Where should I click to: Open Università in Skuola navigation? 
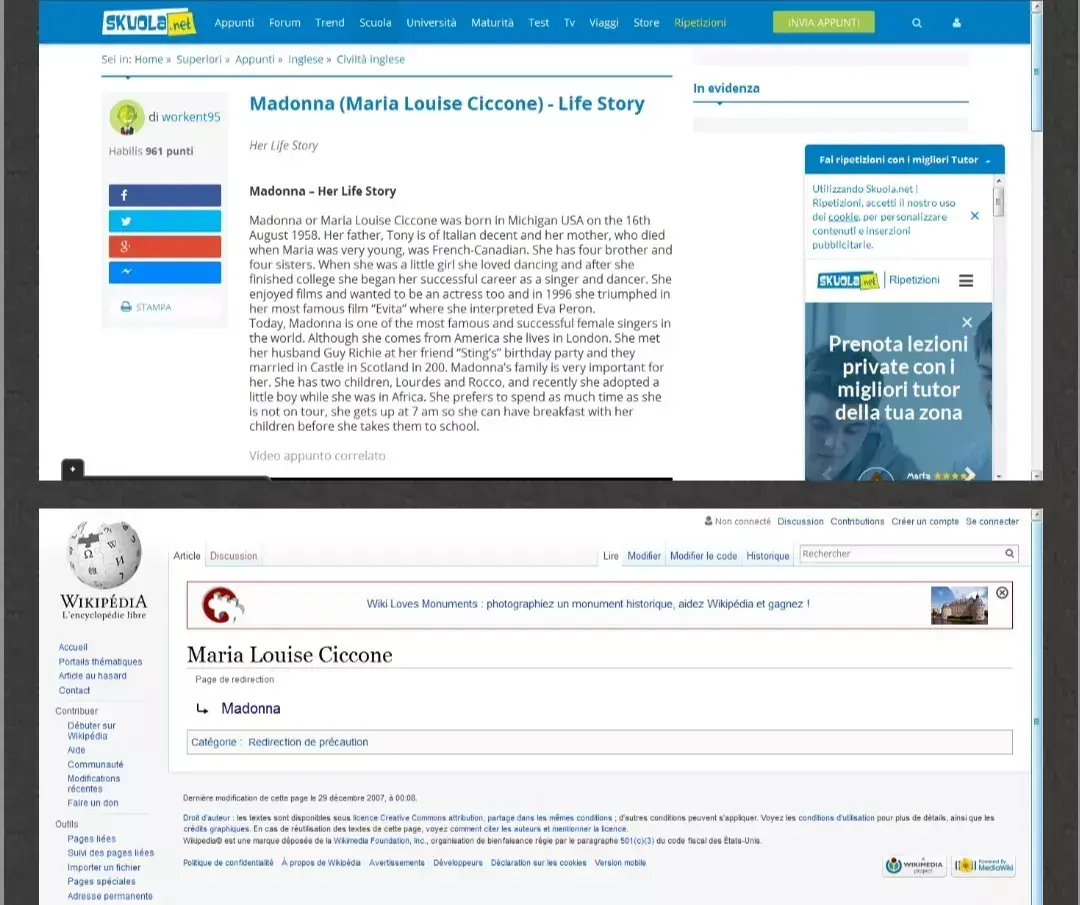click(x=431, y=23)
